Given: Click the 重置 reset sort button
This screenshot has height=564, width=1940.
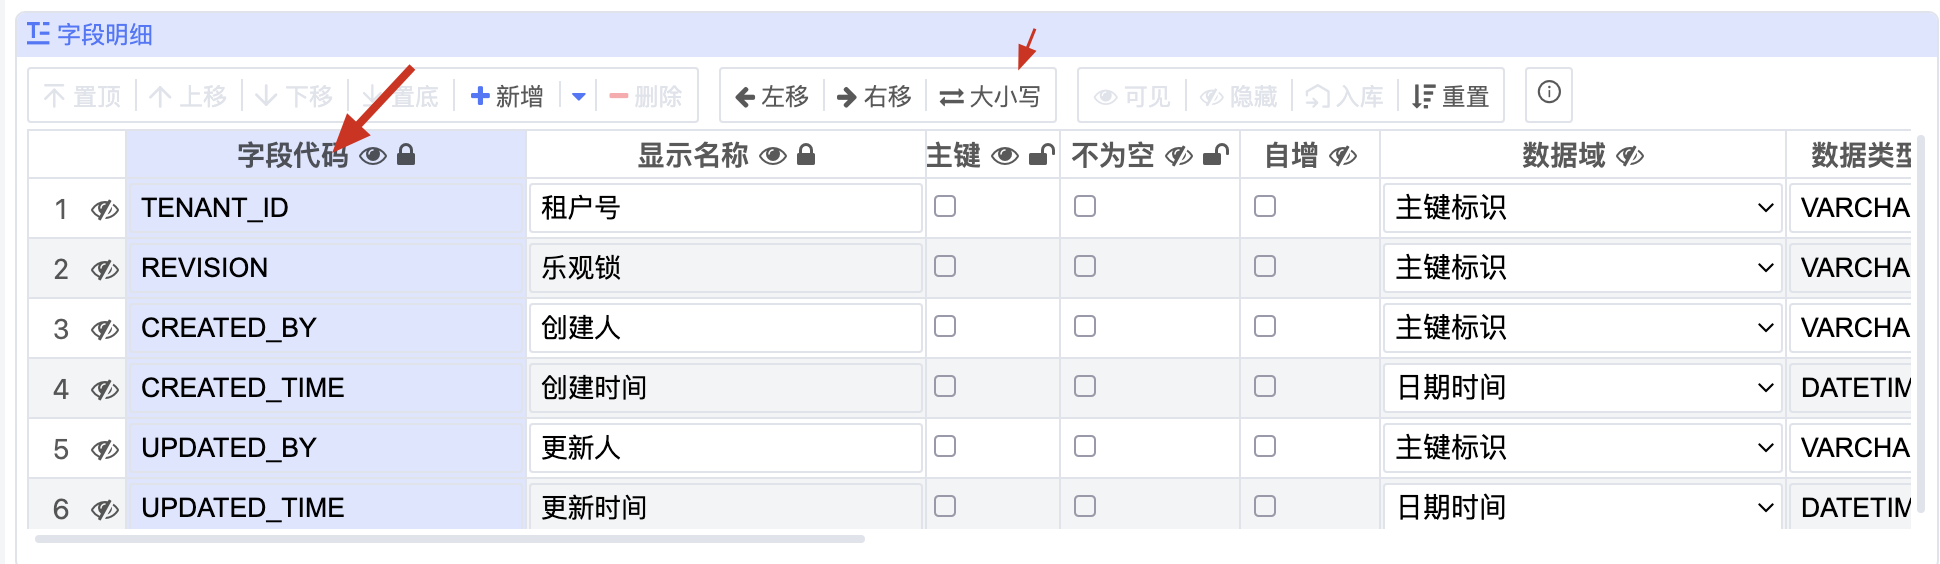Looking at the screenshot, I should pos(1451,96).
